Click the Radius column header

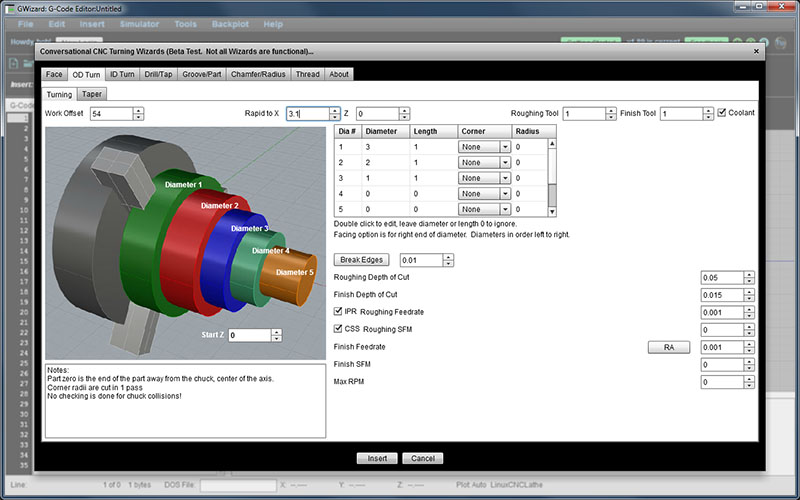pyautogui.click(x=534, y=132)
